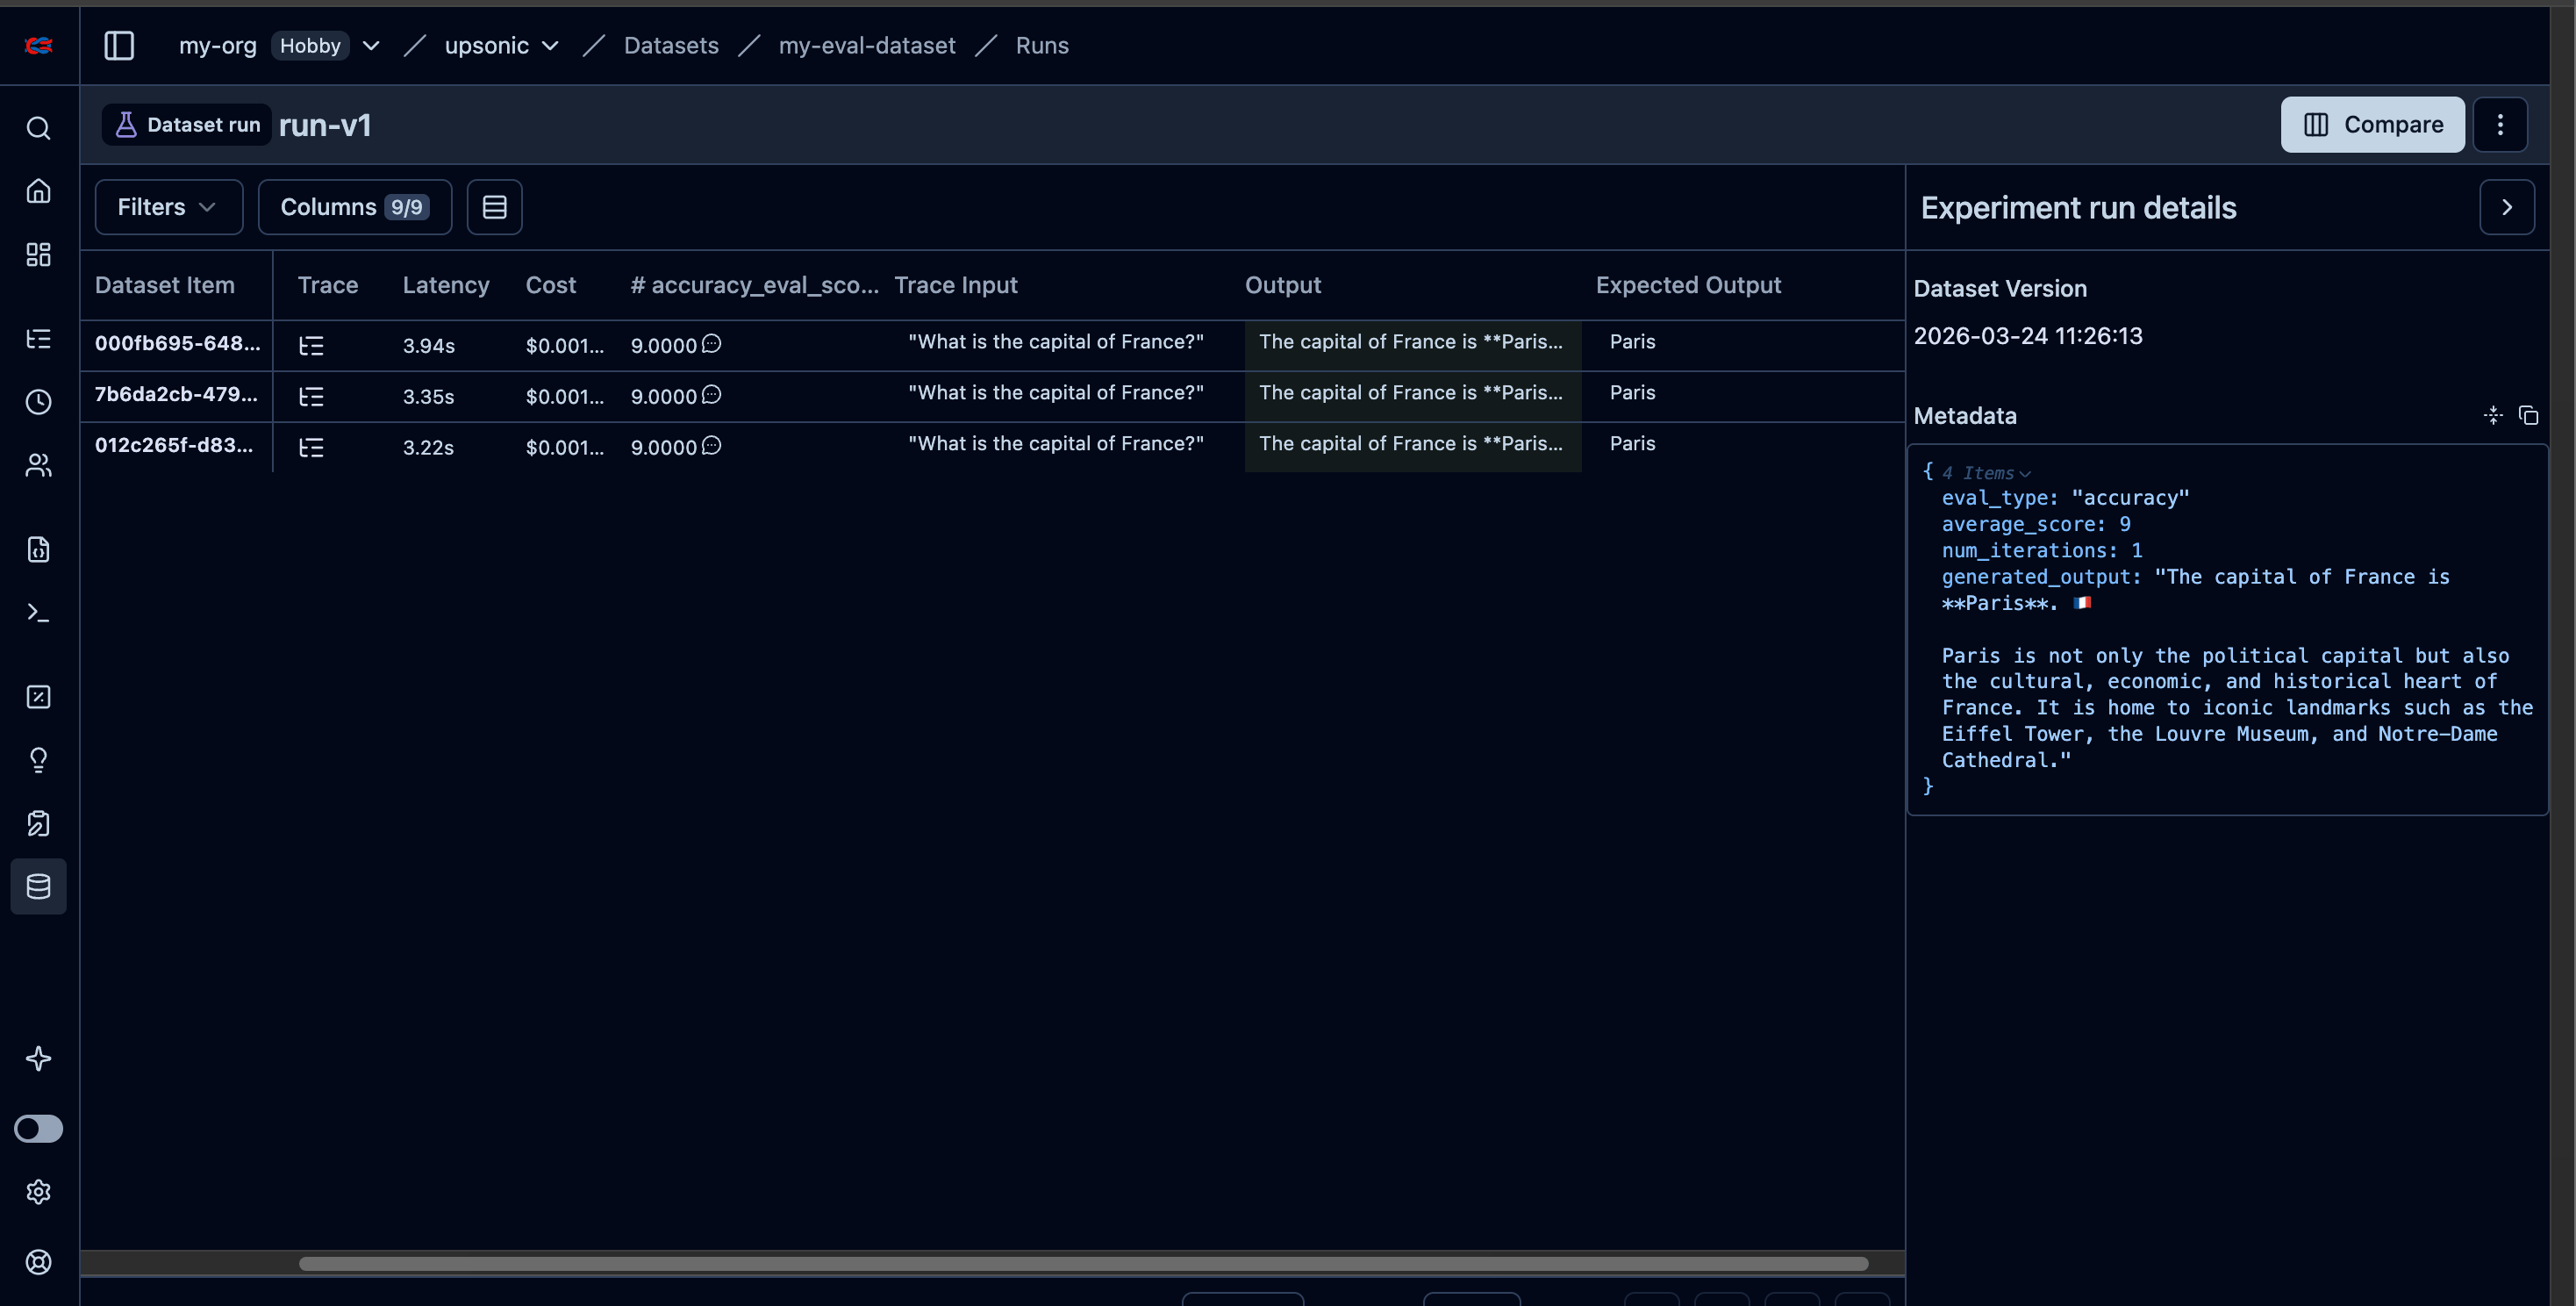Viewport: 2576px width, 1306px height.
Task: Open trace icon for row 000fb695-648
Action: tap(311, 346)
